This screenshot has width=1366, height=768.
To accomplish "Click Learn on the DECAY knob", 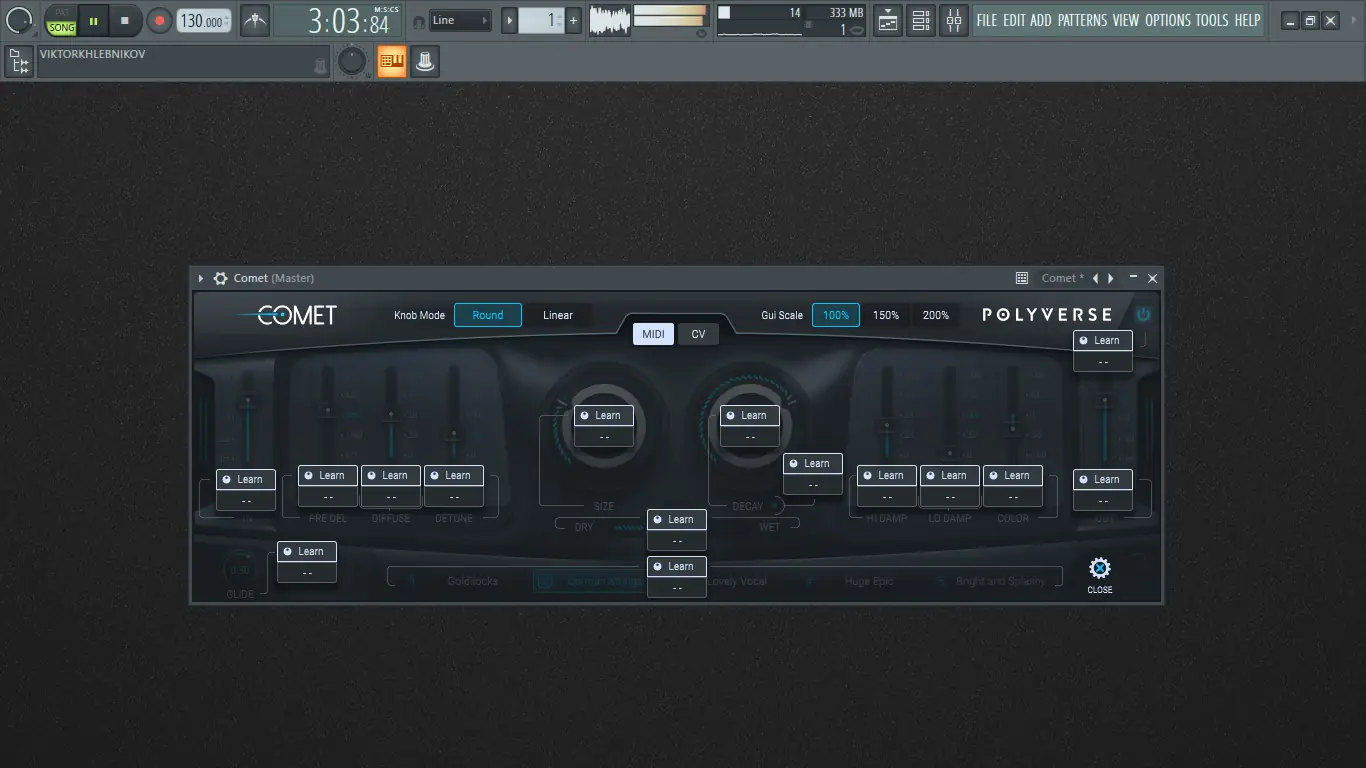I will click(750, 415).
